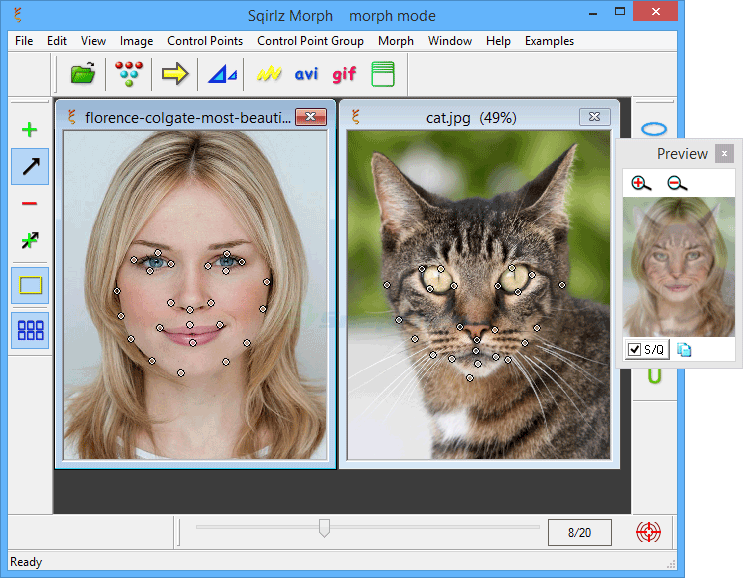This screenshot has width=743, height=578.
Task: Select the red minus delete point tool
Action: tap(29, 204)
